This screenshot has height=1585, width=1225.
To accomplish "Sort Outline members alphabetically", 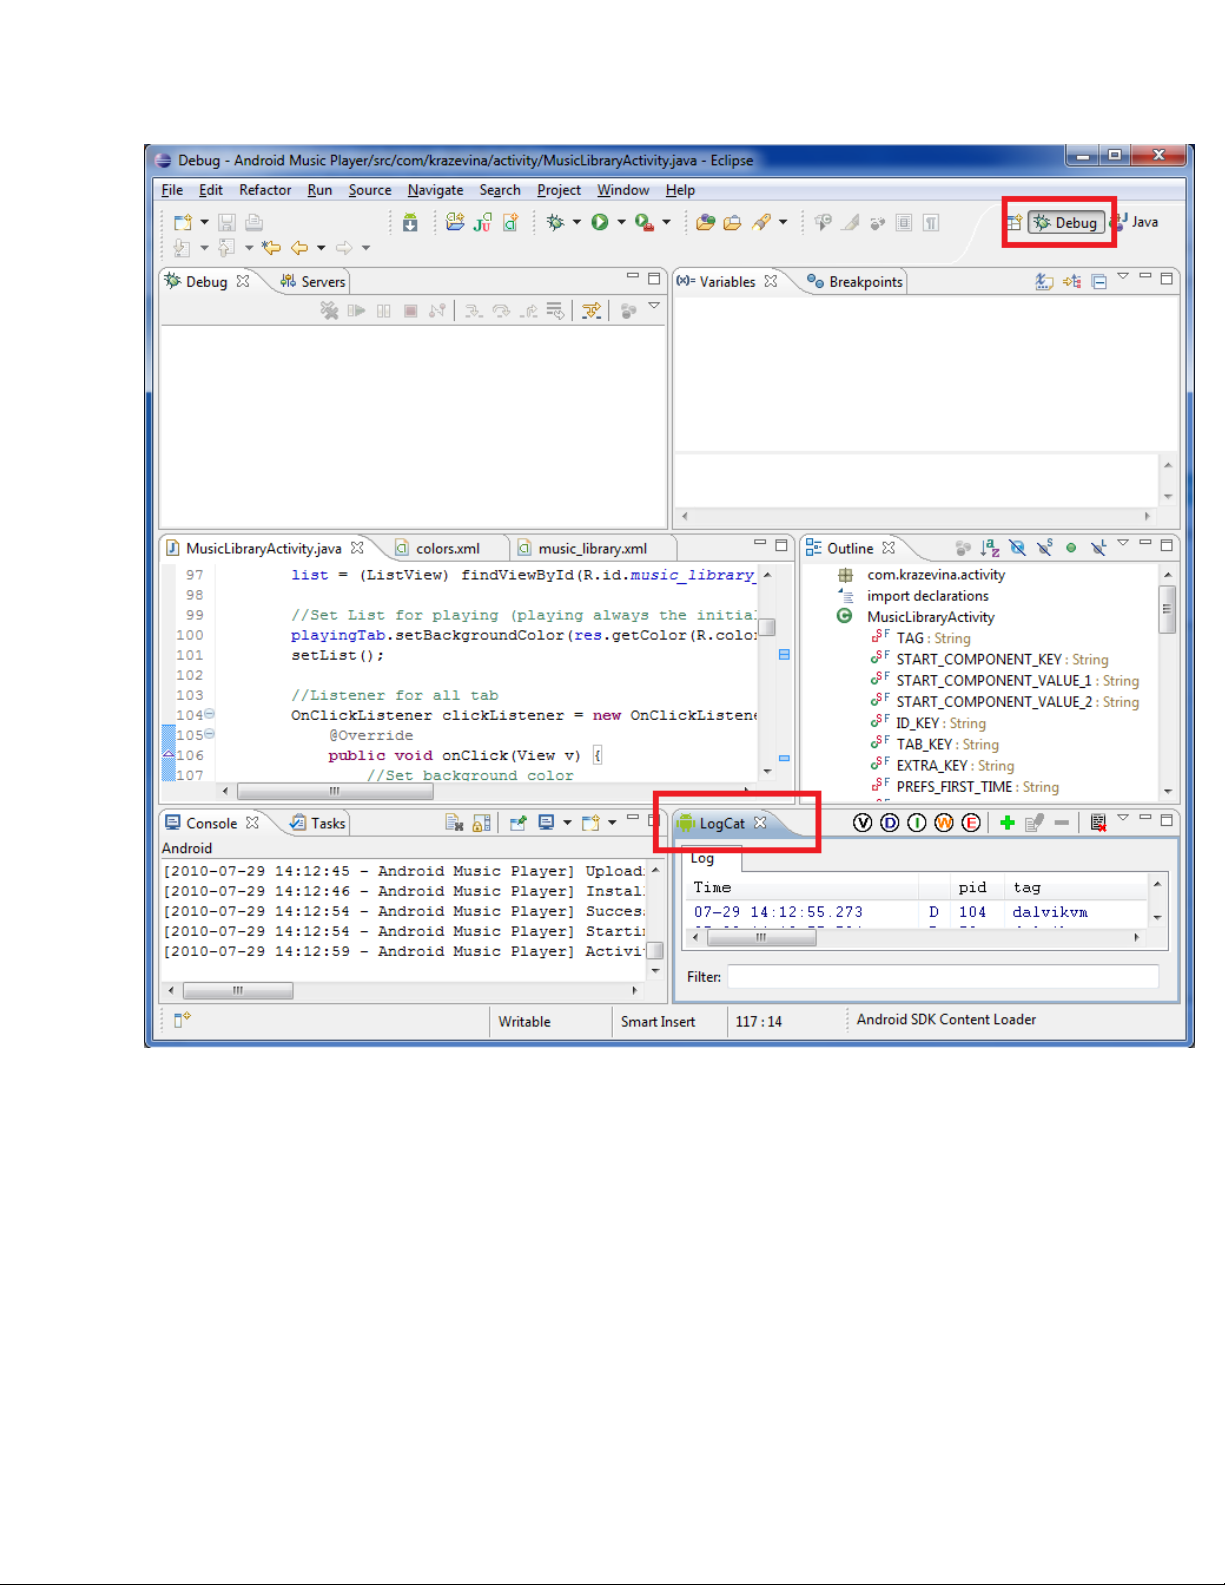I will point(990,547).
